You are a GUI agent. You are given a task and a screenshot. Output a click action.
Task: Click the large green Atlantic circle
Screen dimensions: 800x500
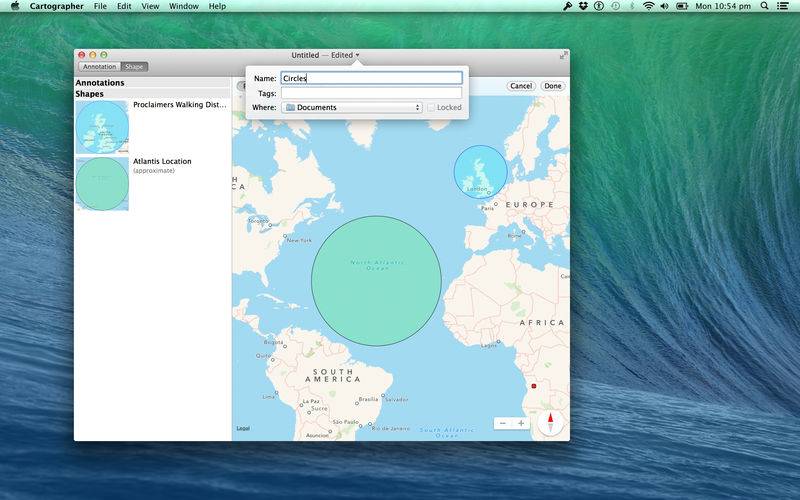coord(377,281)
